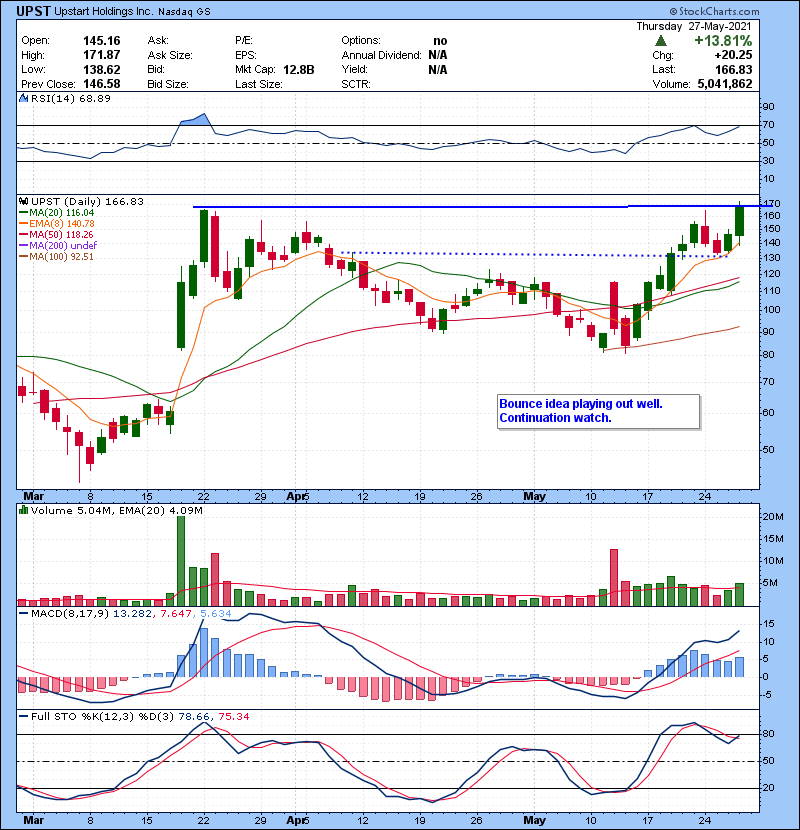
Task: Click the Last price 166.83 in header
Action: pos(733,69)
